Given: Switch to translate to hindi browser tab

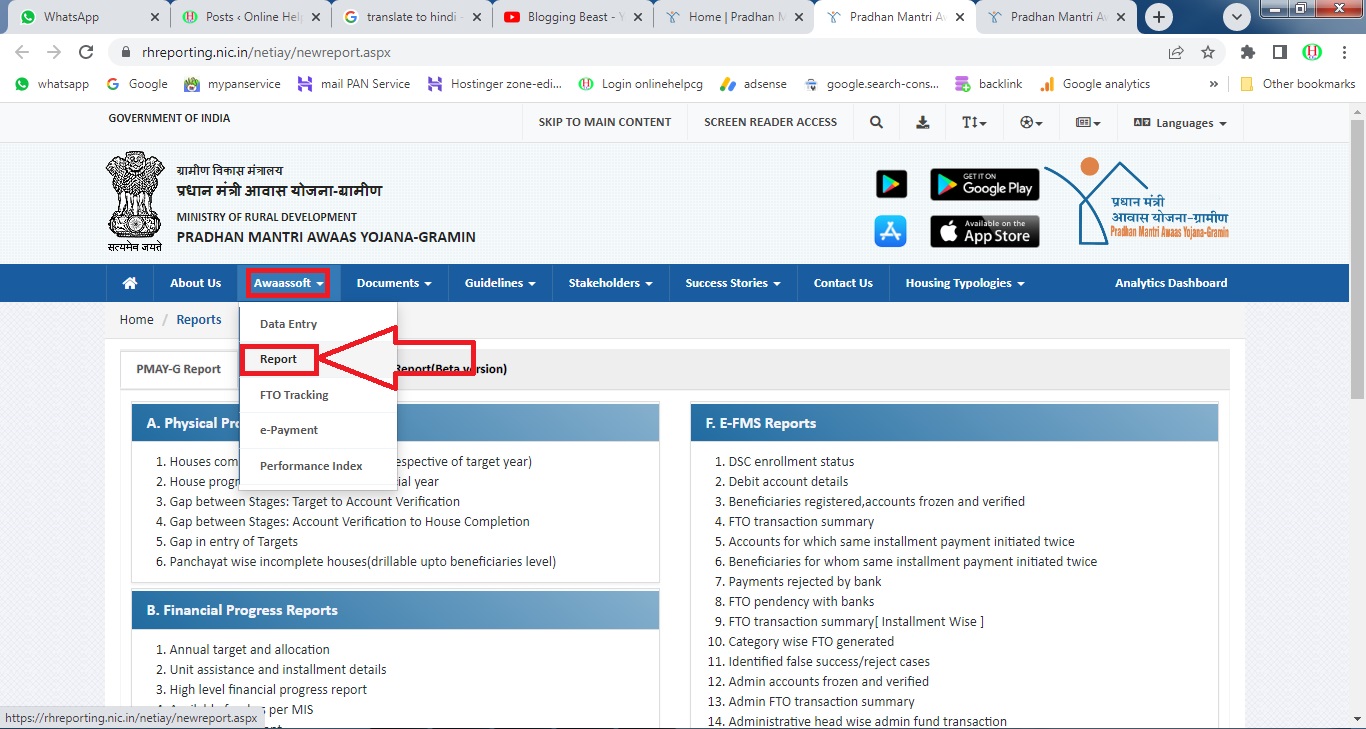Looking at the screenshot, I should tap(410, 17).
